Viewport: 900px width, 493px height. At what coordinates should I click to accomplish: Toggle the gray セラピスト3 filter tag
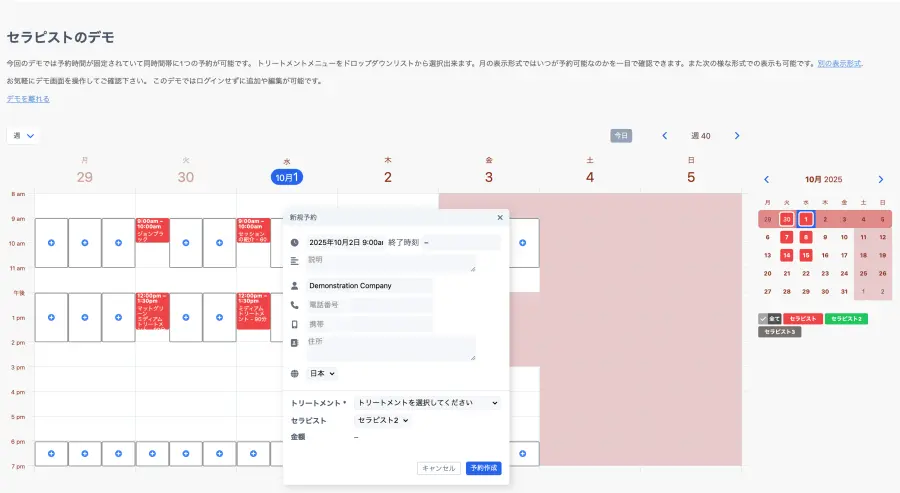pyautogui.click(x=779, y=331)
